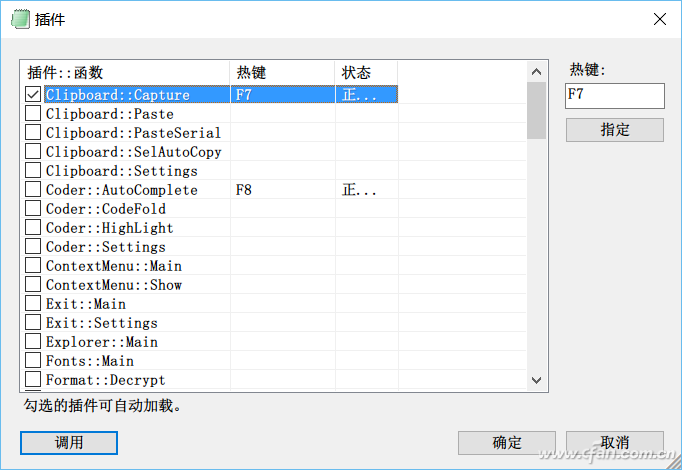Enable the ContextMenu::Show checkbox
Image resolution: width=682 pixels, height=470 pixels.
point(33,285)
